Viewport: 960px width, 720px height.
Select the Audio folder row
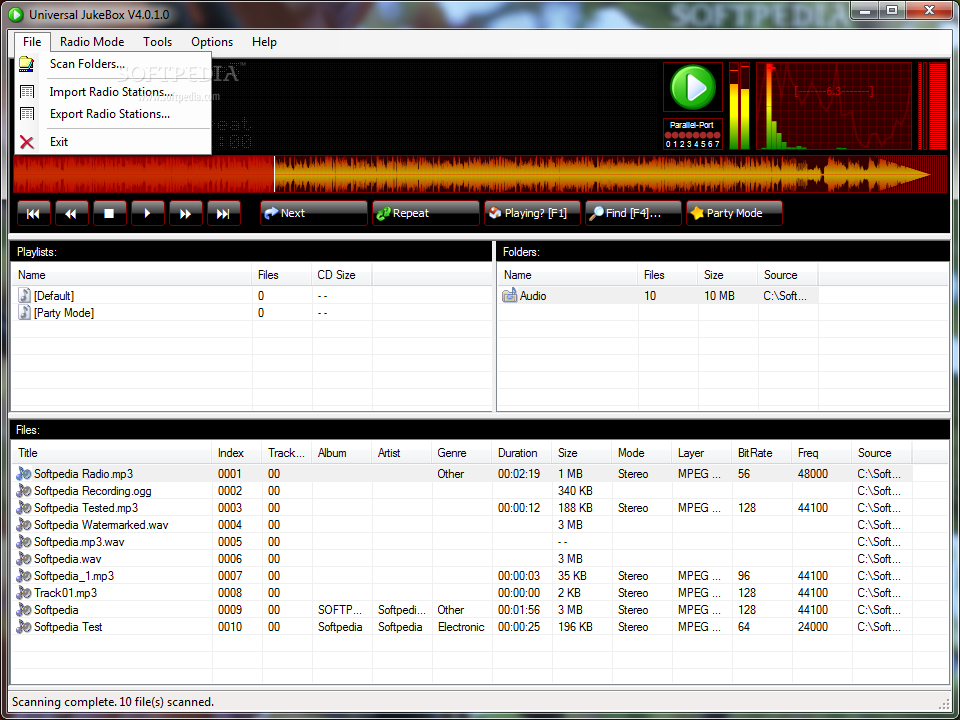pos(660,296)
